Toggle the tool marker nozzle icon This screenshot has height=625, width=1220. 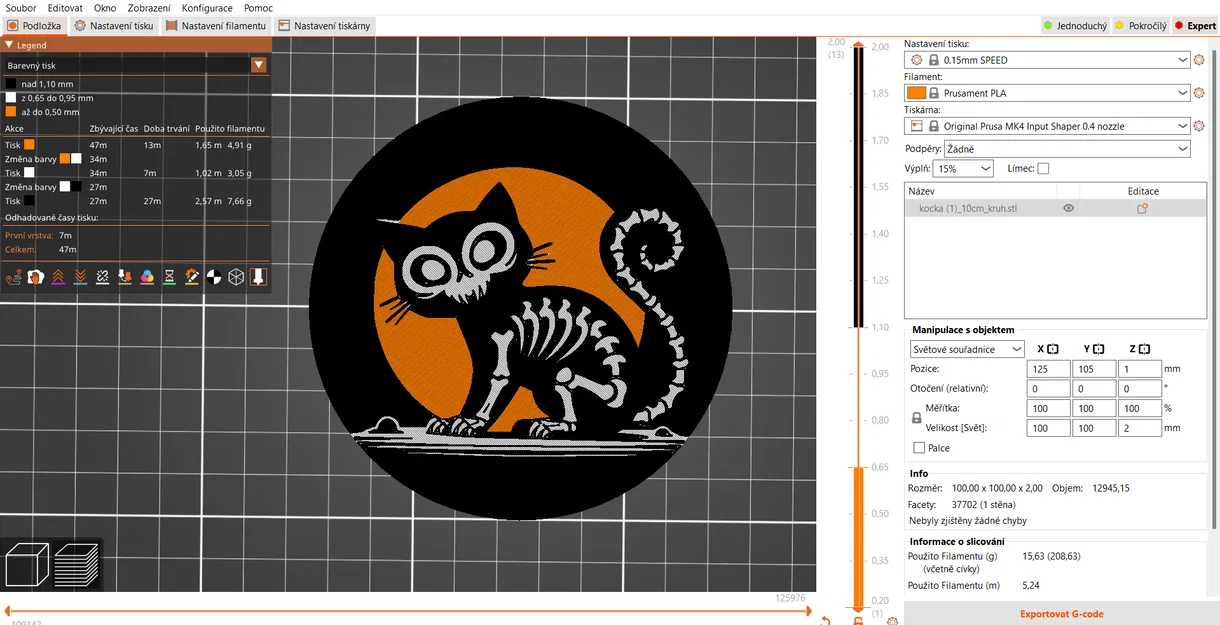tap(258, 277)
